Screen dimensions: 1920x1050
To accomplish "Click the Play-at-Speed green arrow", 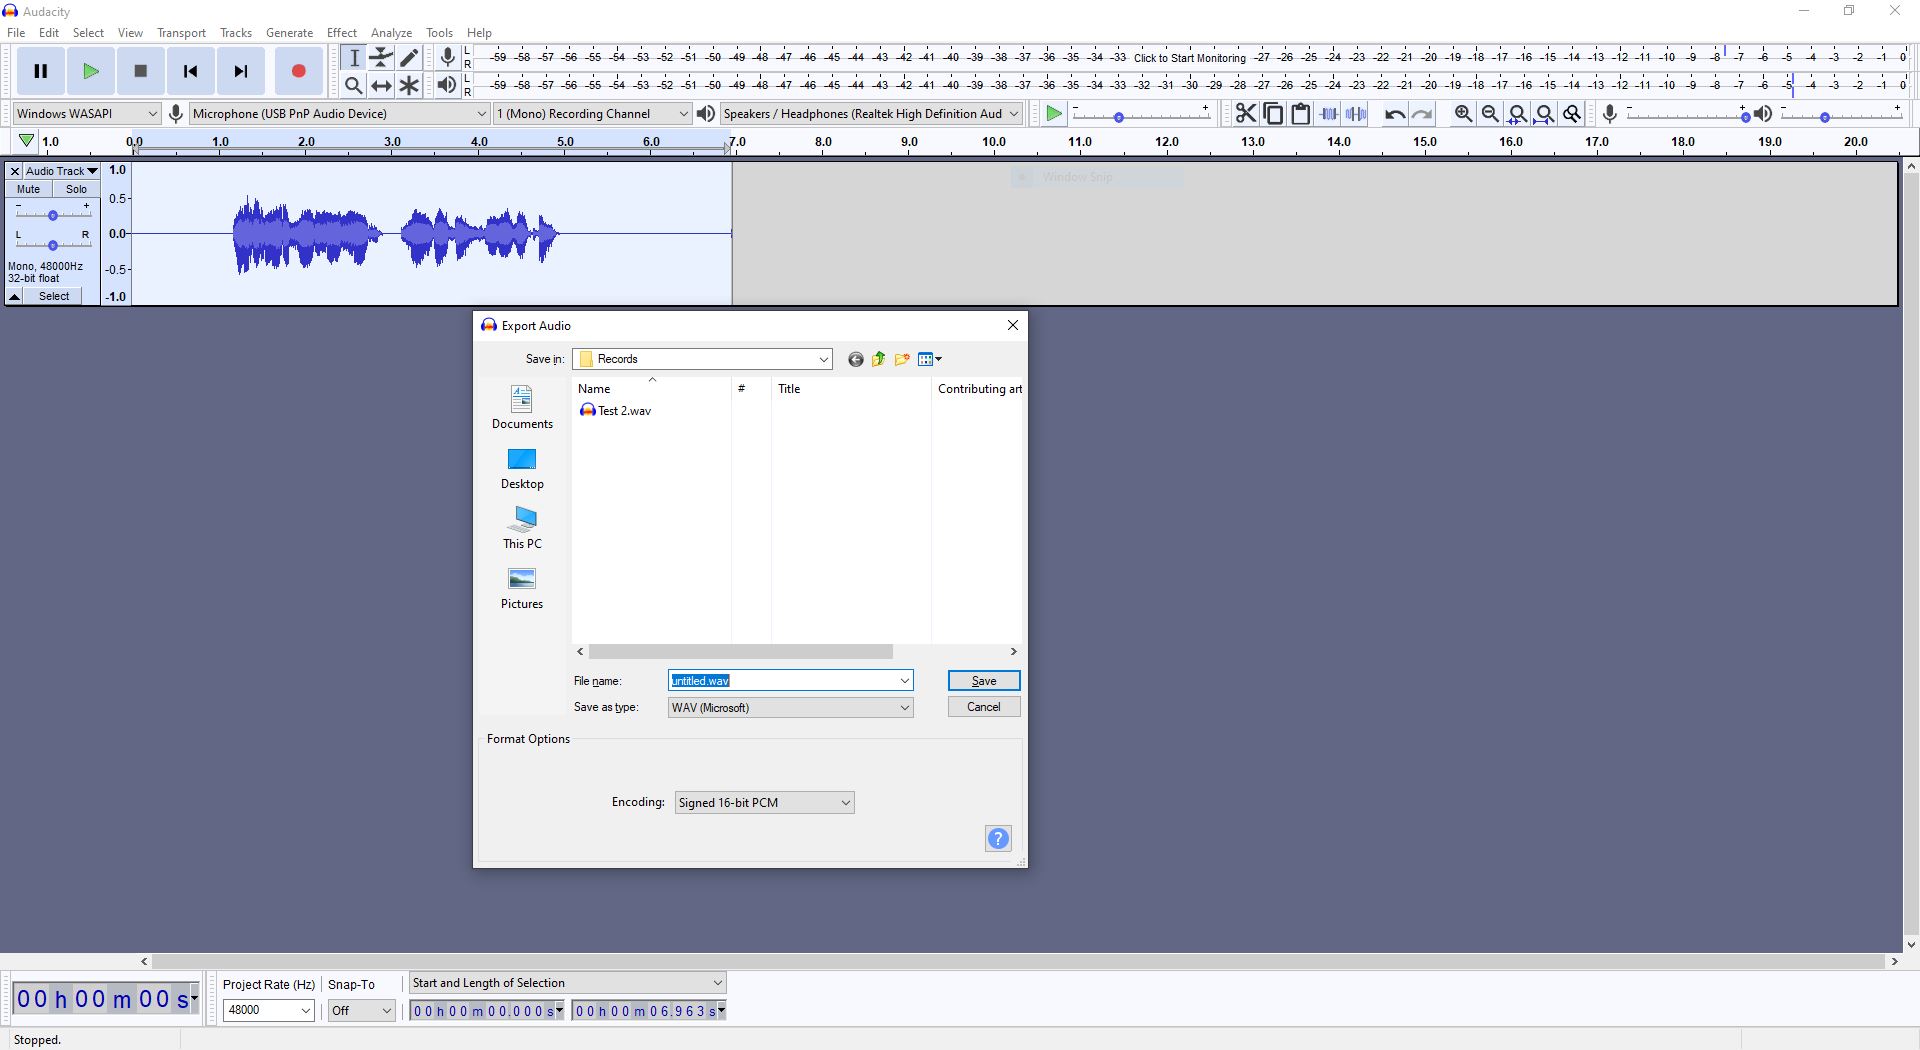I will tap(1053, 114).
